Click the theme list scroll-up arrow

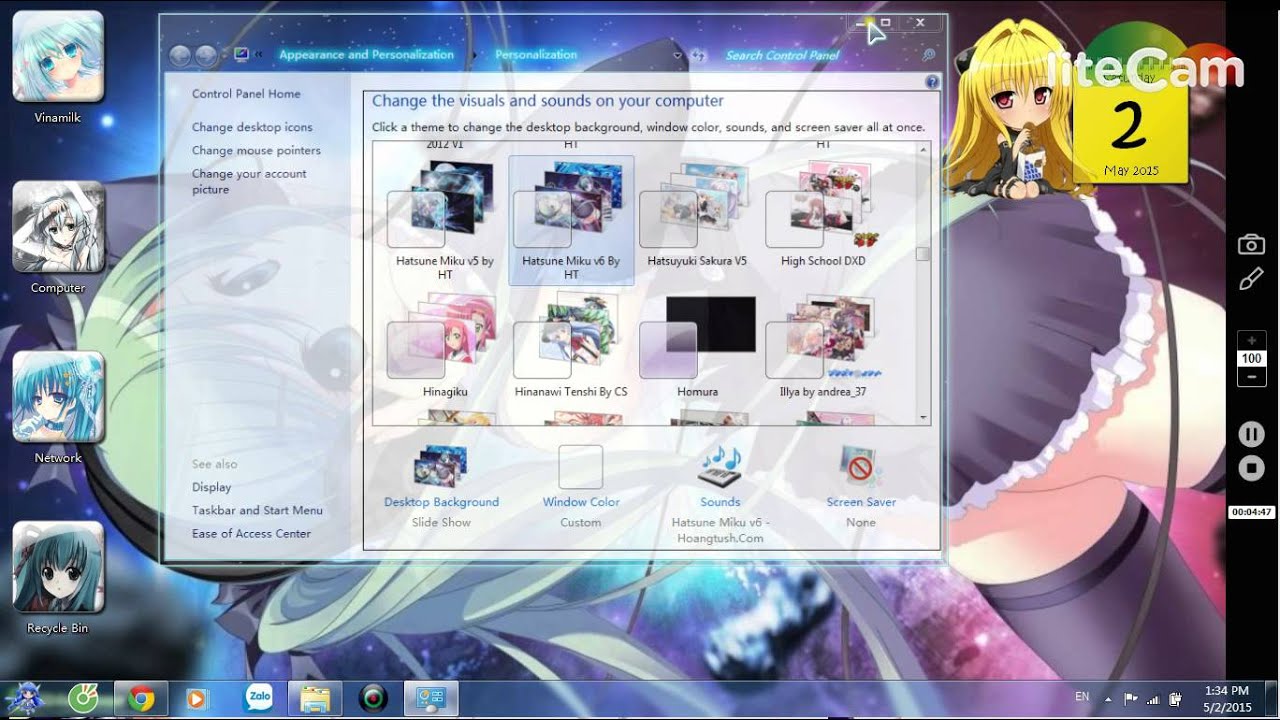tap(923, 149)
